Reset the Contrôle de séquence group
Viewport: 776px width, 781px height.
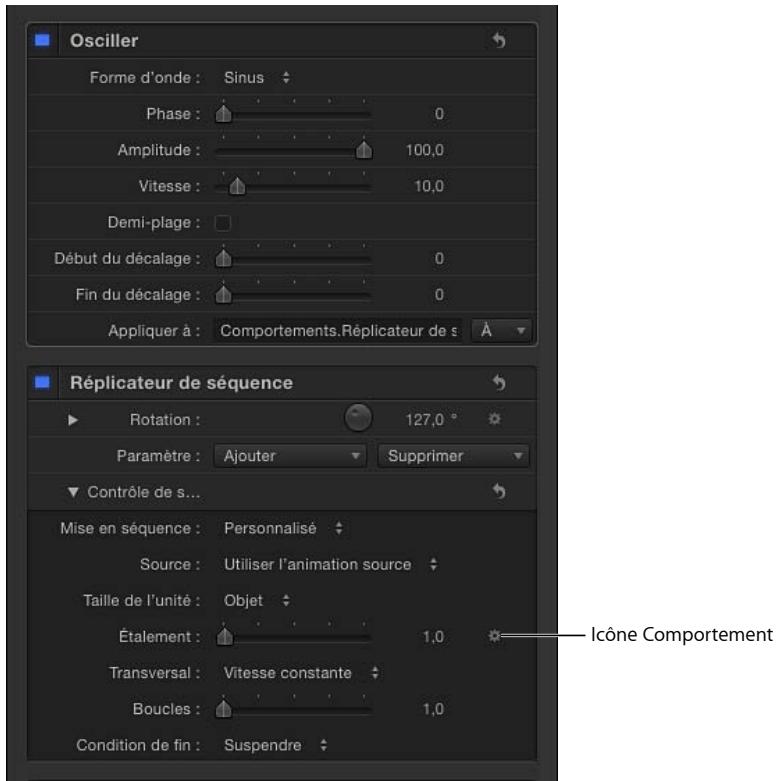pyautogui.click(x=499, y=491)
